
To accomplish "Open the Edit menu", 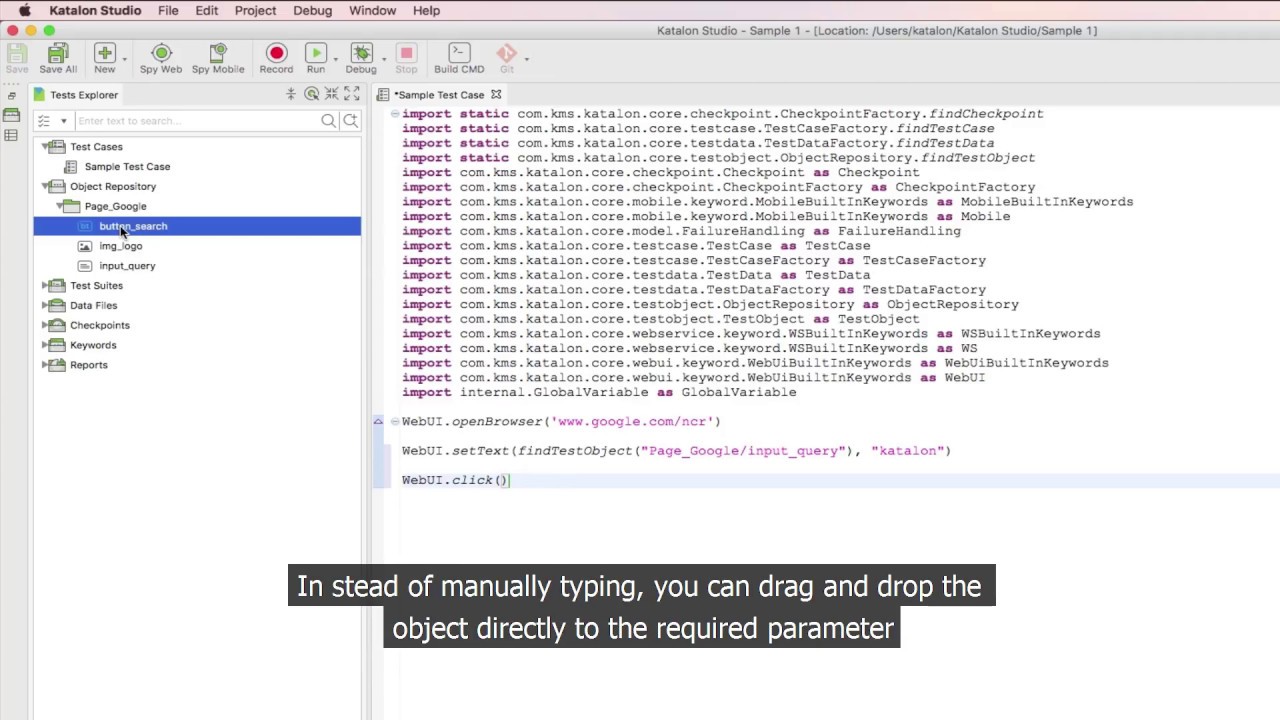I will point(207,10).
